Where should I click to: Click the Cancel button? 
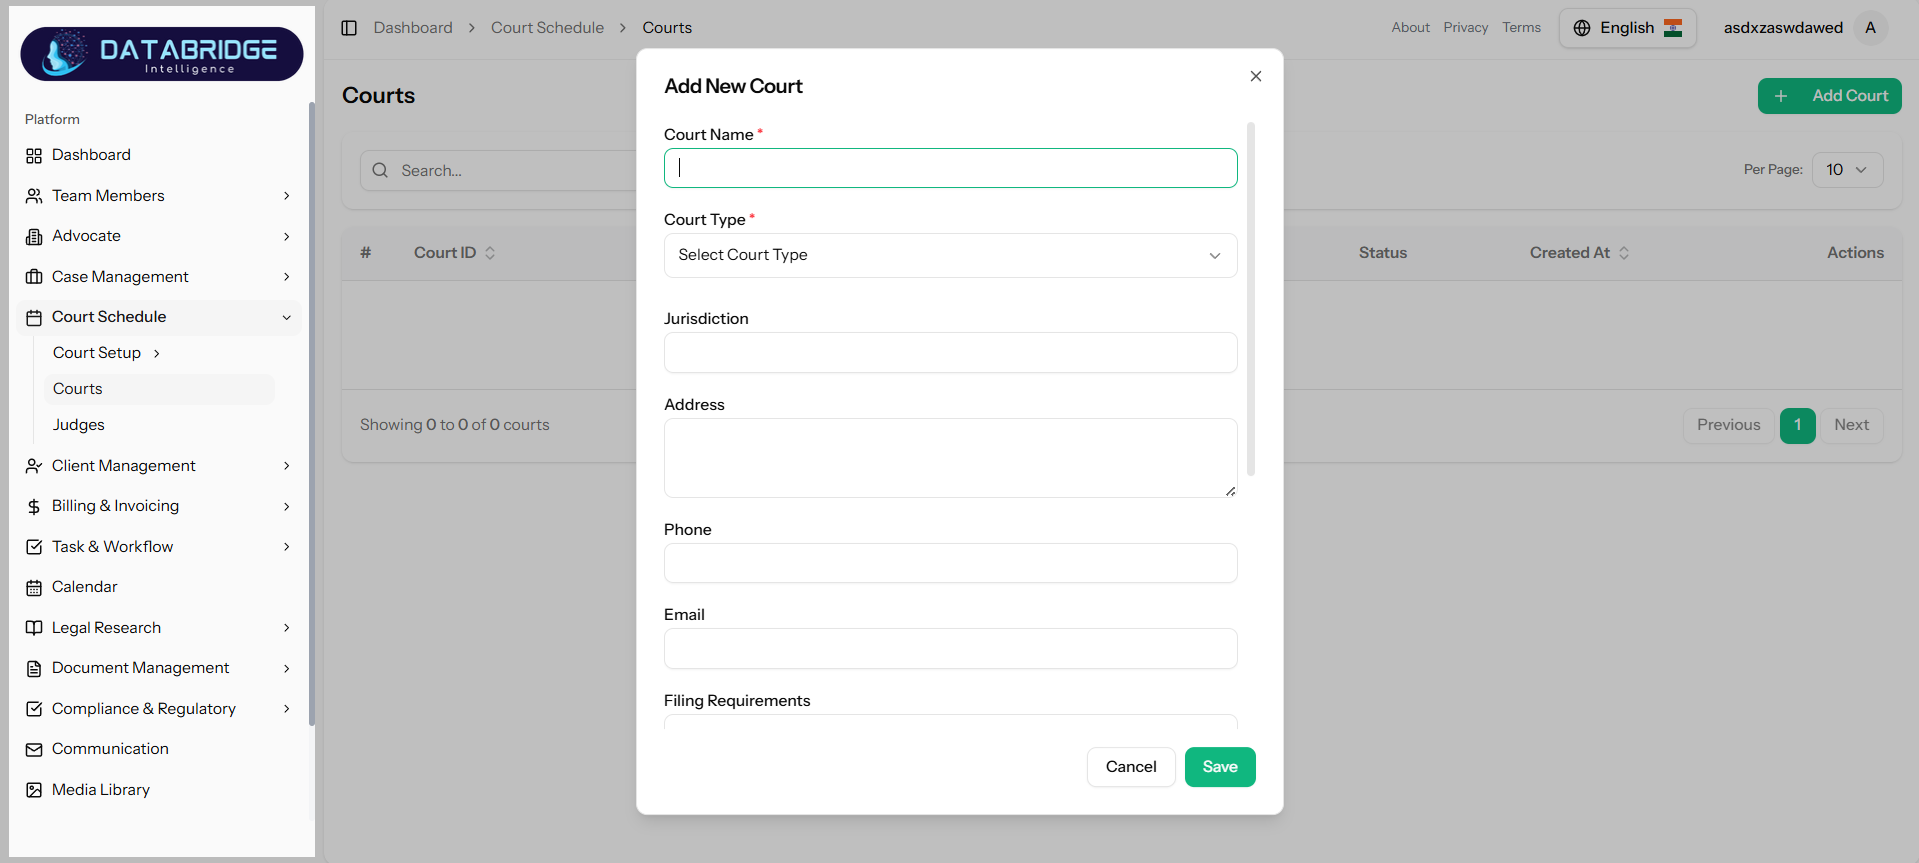click(x=1131, y=767)
